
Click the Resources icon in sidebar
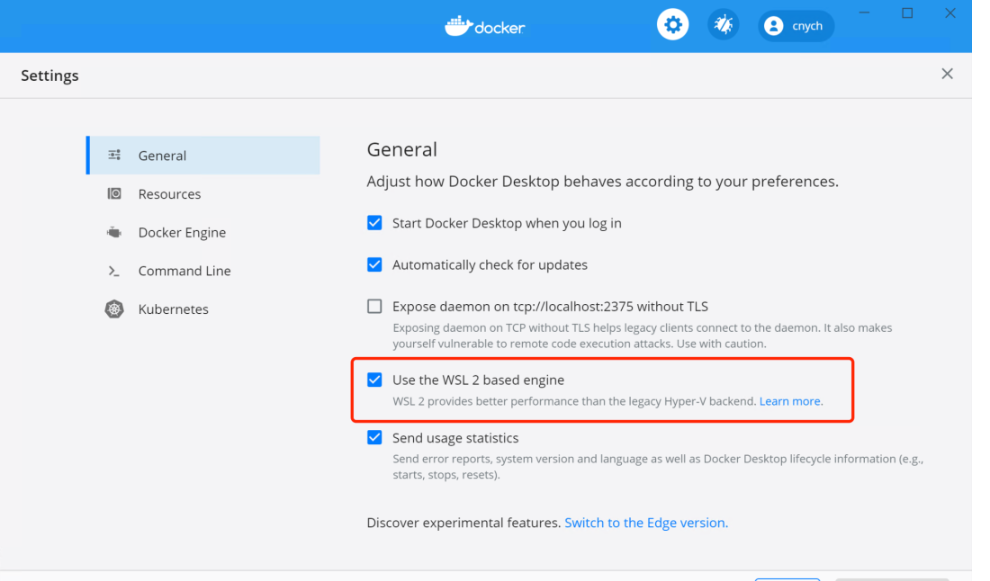click(x=114, y=193)
